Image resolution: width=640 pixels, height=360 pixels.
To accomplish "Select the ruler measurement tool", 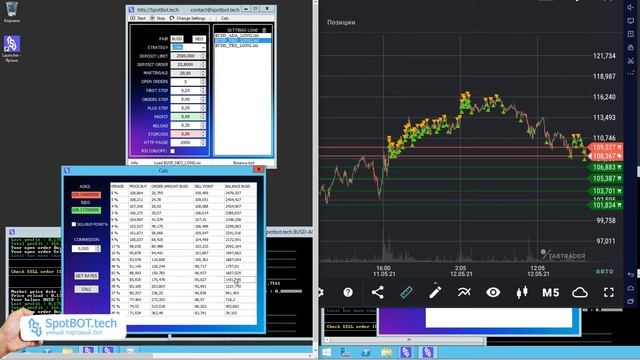I will (406, 292).
